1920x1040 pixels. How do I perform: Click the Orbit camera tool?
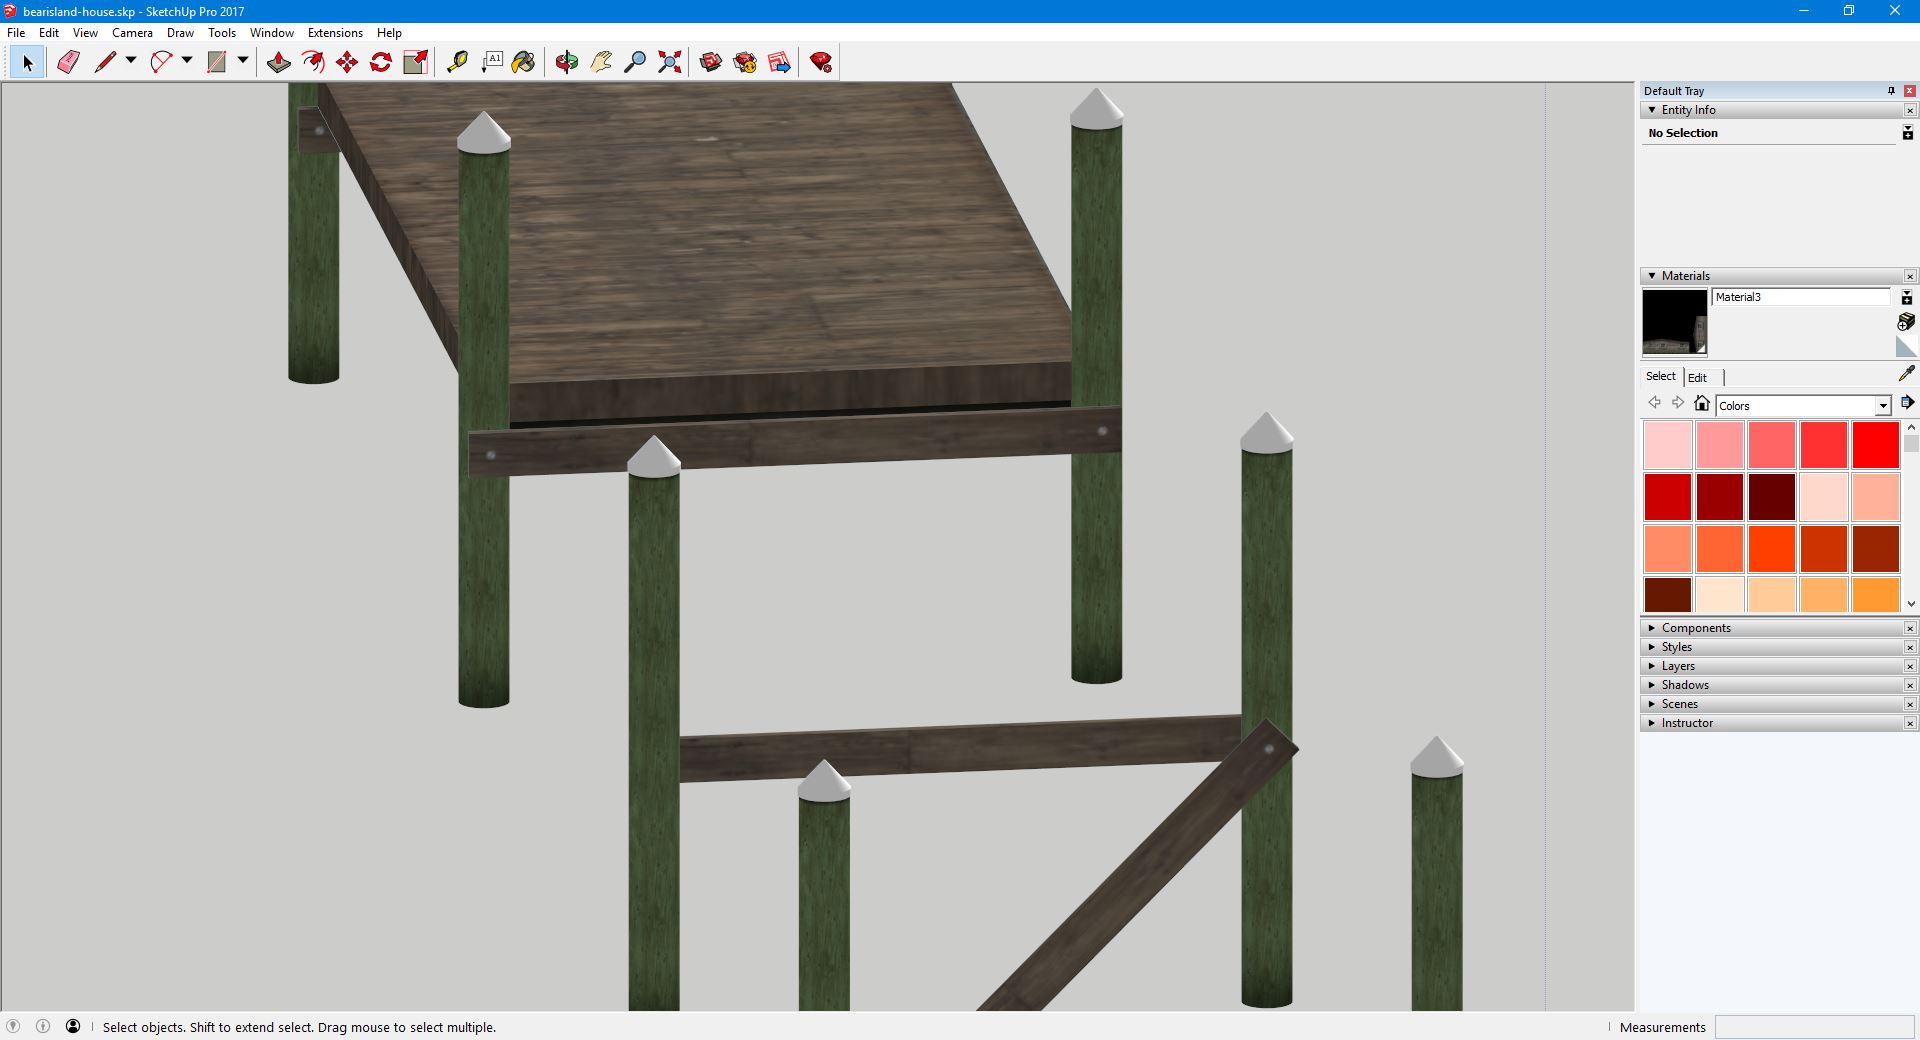(x=567, y=62)
